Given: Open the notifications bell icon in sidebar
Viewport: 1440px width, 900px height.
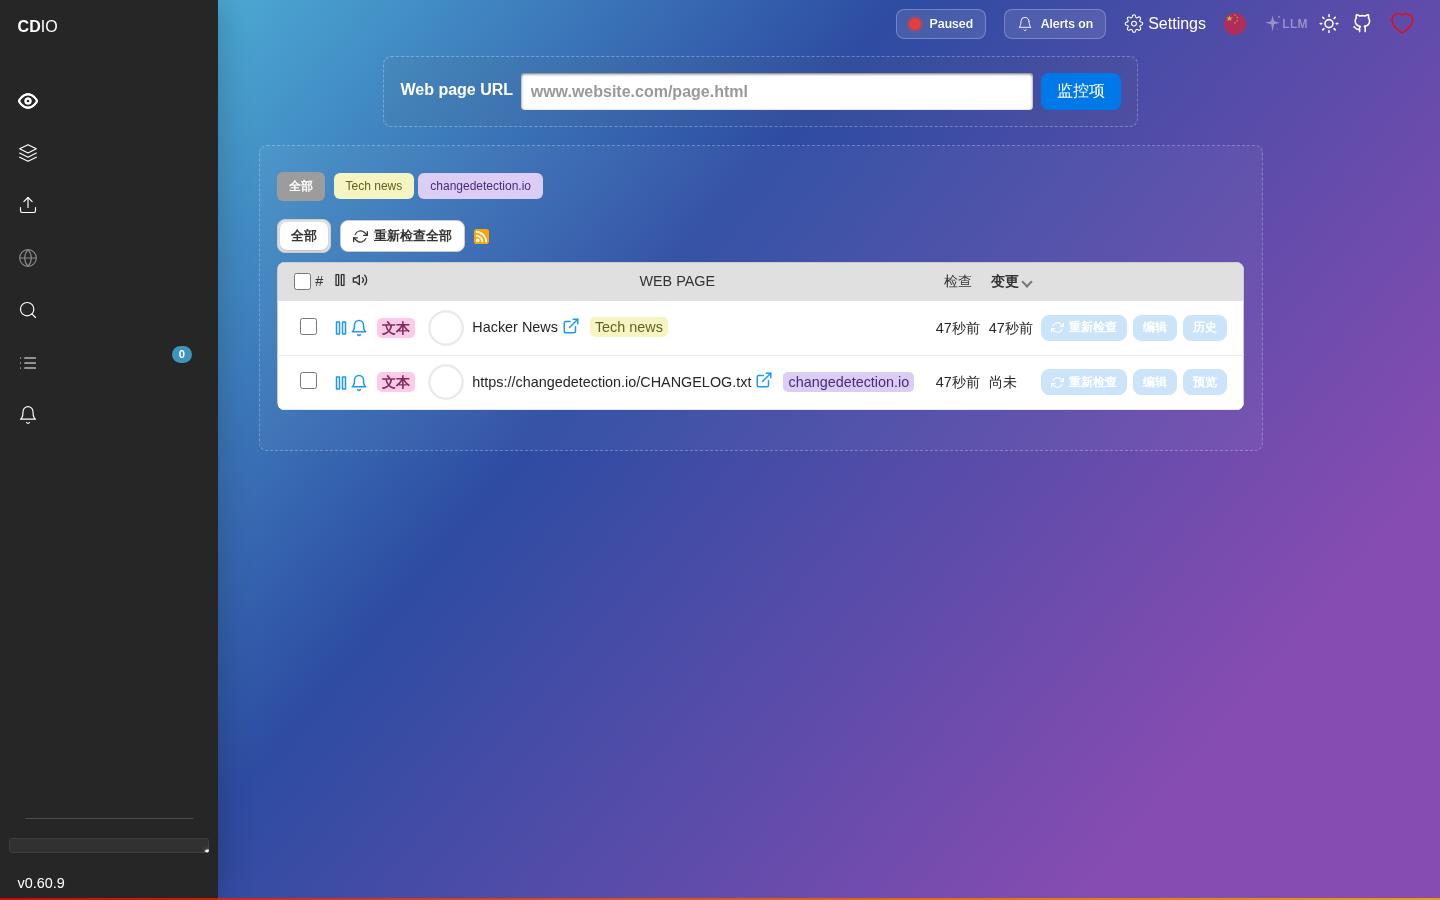Looking at the screenshot, I should [x=28, y=415].
